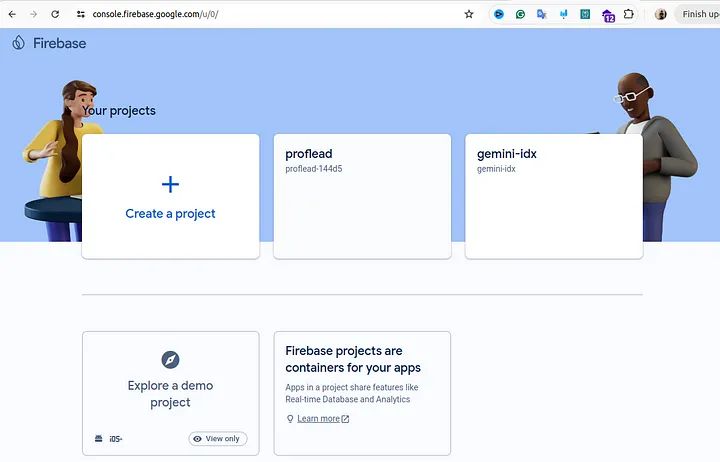The width and height of the screenshot is (720, 462).
Task: Reload the page with the refresh icon
Action: tap(55, 14)
